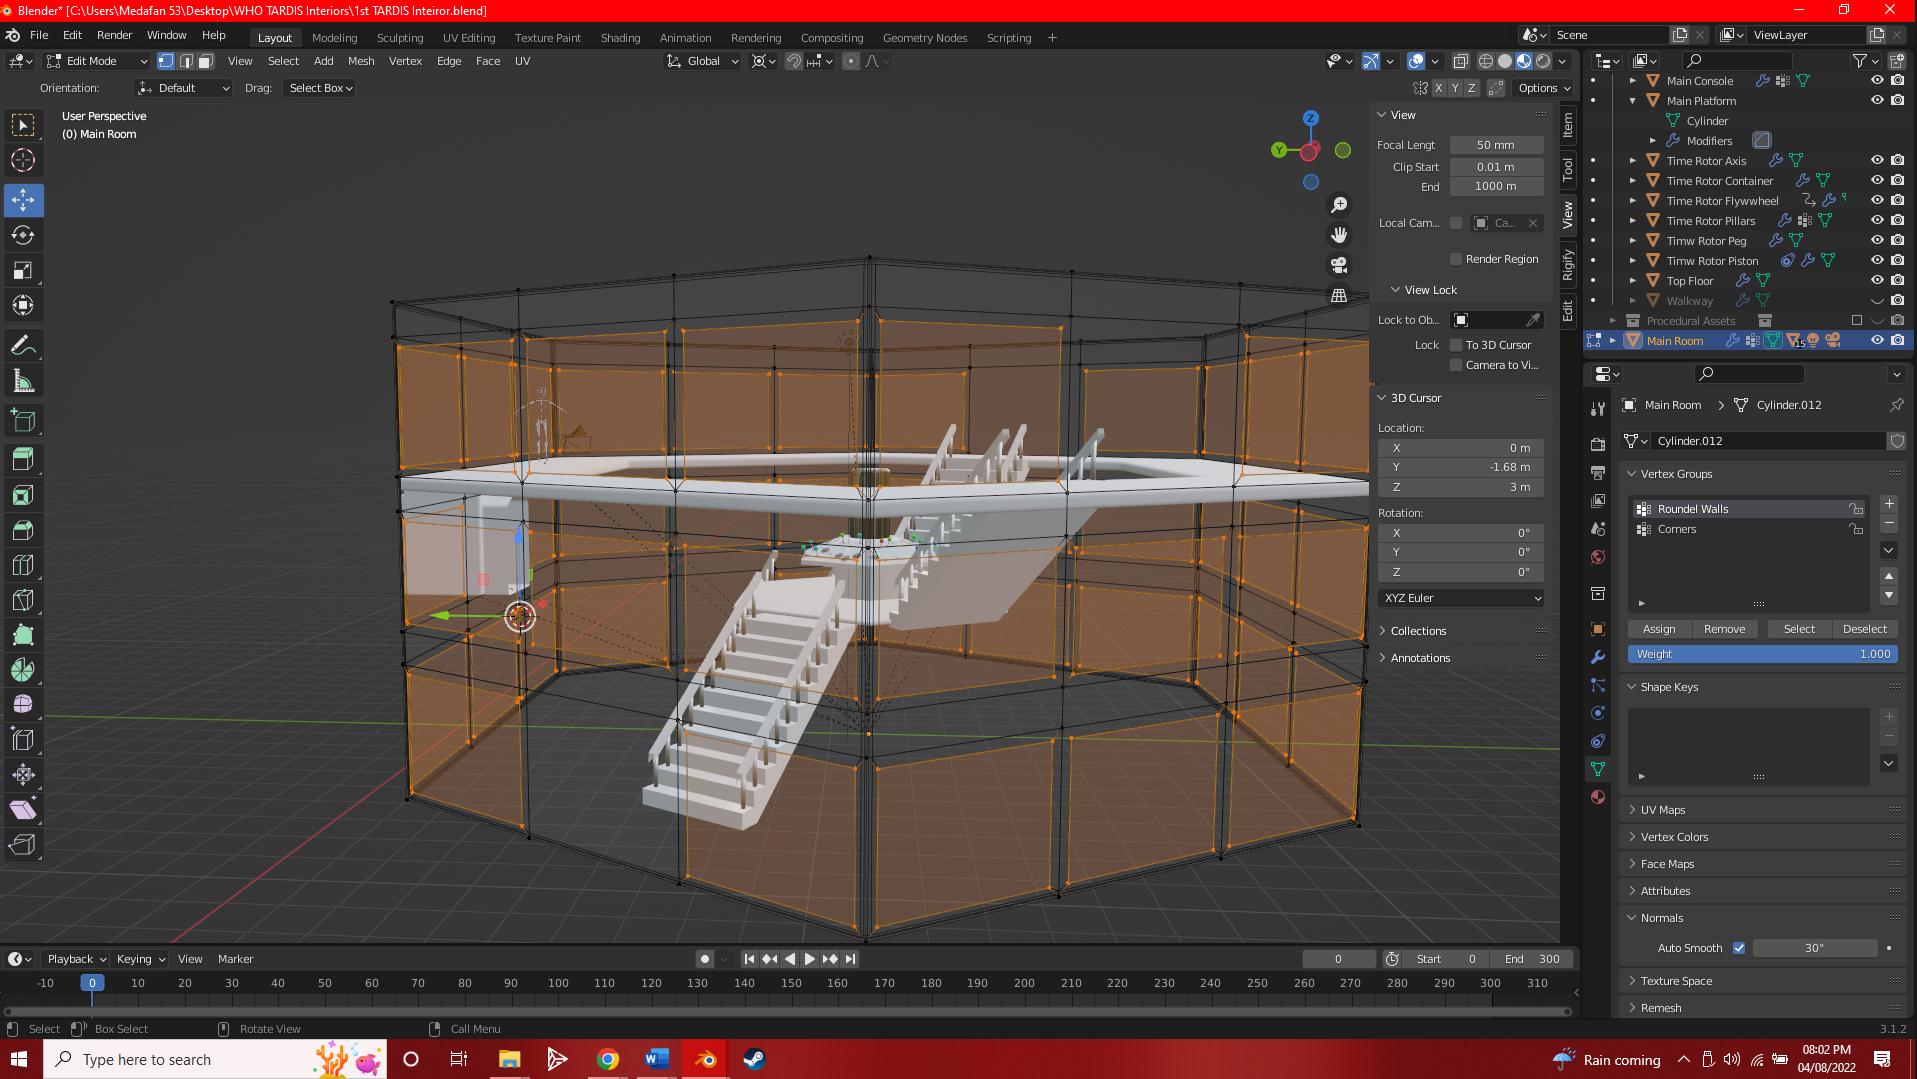Open Steam from the taskbar
Screen dimensions: 1917x1079
coord(754,1059)
